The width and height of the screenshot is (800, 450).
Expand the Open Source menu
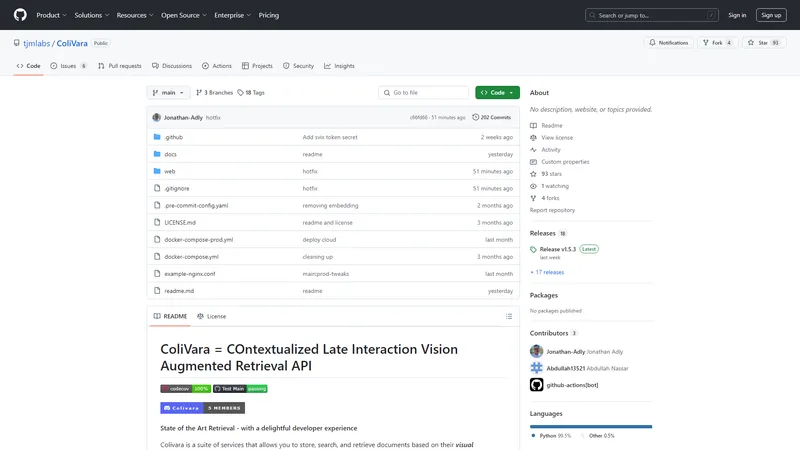click(x=184, y=15)
